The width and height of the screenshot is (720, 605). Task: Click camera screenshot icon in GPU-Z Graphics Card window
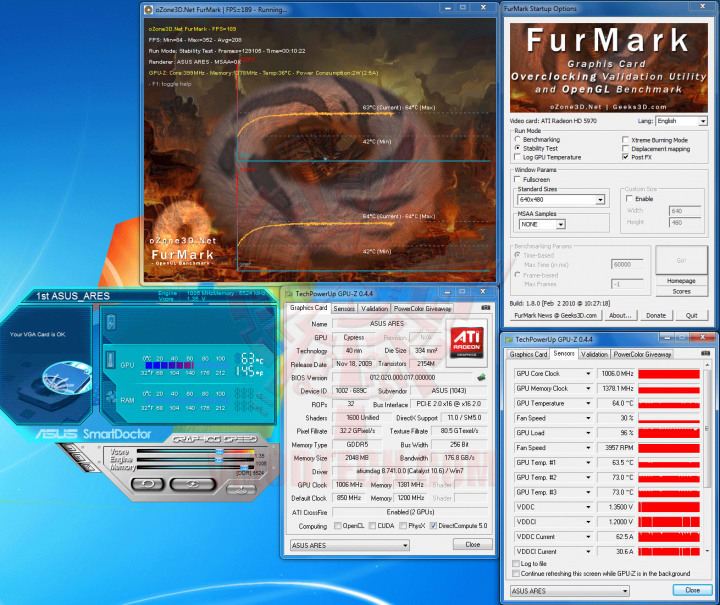point(485,308)
